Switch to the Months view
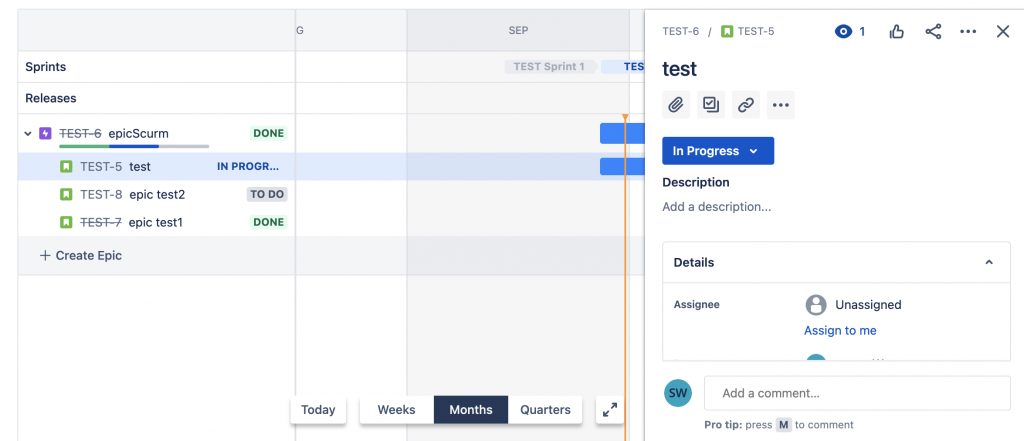This screenshot has width=1024, height=441. 471,410
